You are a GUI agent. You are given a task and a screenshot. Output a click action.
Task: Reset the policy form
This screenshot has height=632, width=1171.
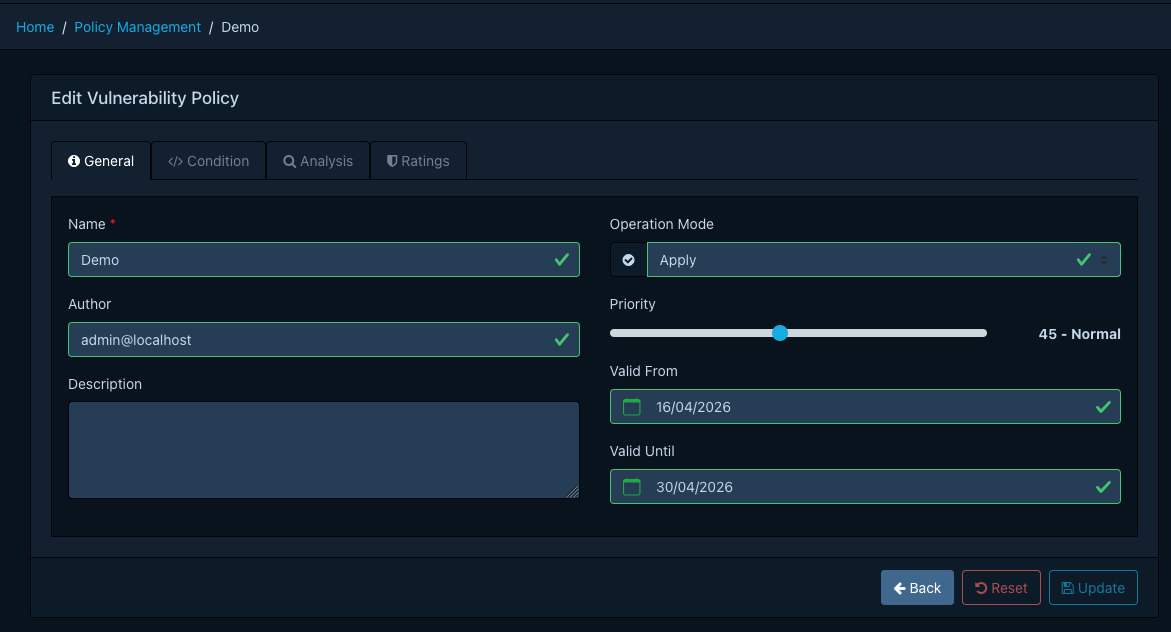(1001, 588)
